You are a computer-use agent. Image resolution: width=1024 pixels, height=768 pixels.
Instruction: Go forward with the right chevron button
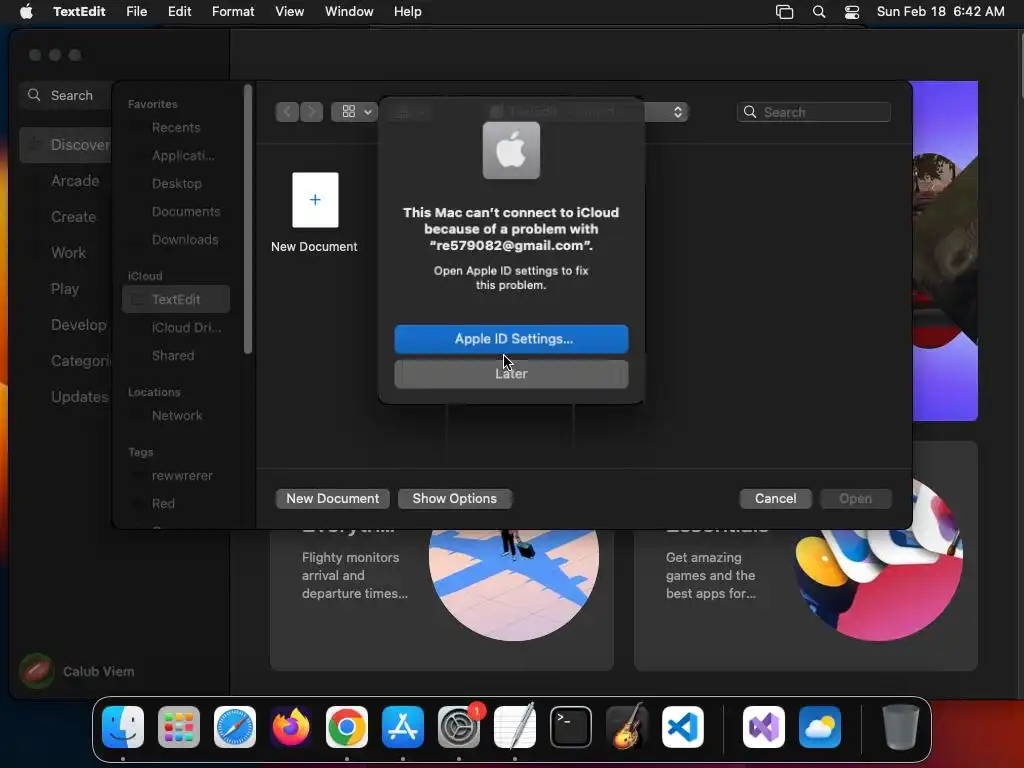pos(312,112)
